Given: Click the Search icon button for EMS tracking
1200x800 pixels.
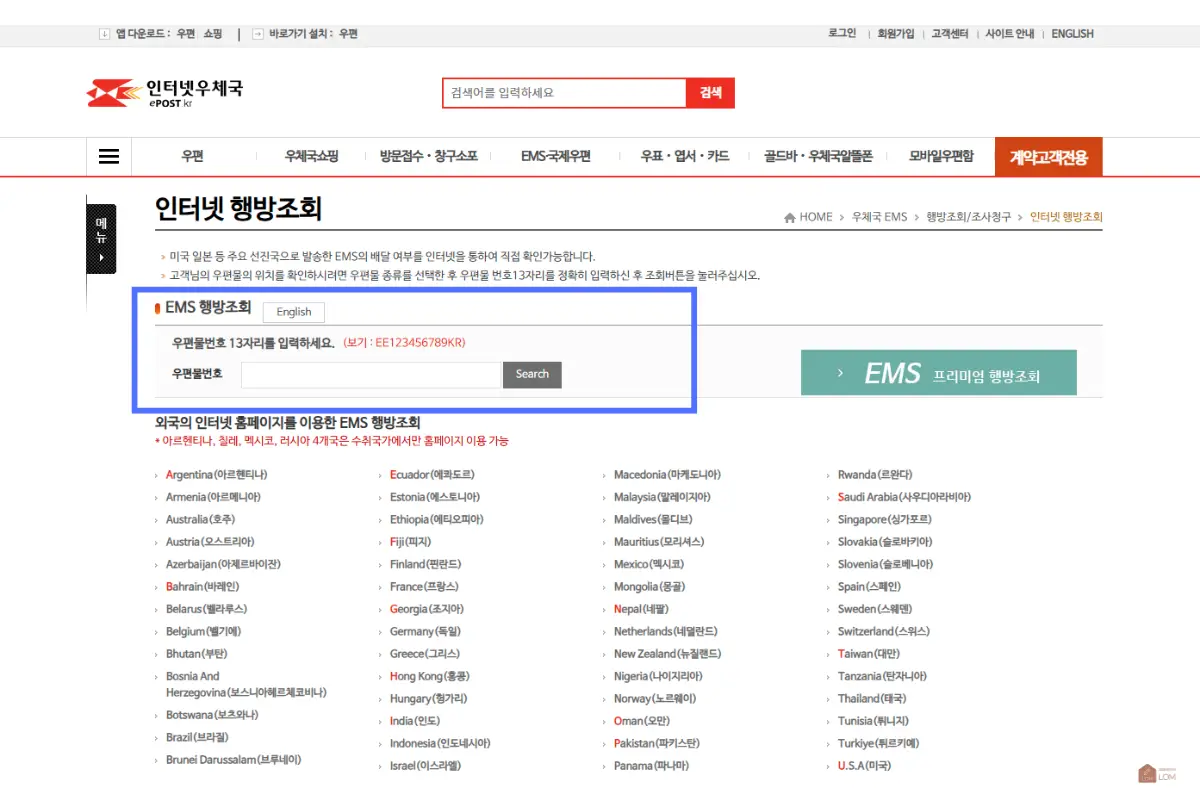Looking at the screenshot, I should click(532, 375).
